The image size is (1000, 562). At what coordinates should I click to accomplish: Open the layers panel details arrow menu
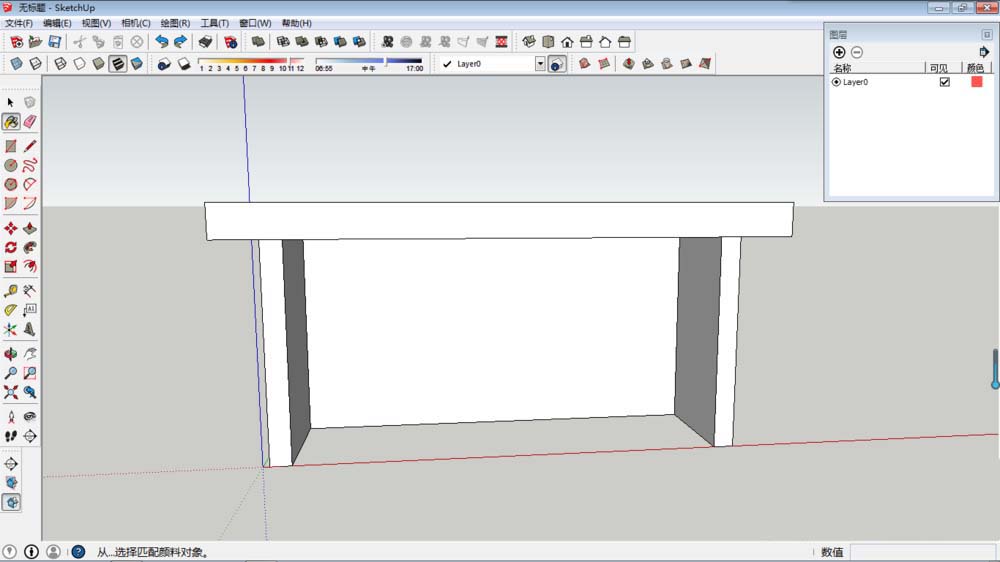(984, 52)
